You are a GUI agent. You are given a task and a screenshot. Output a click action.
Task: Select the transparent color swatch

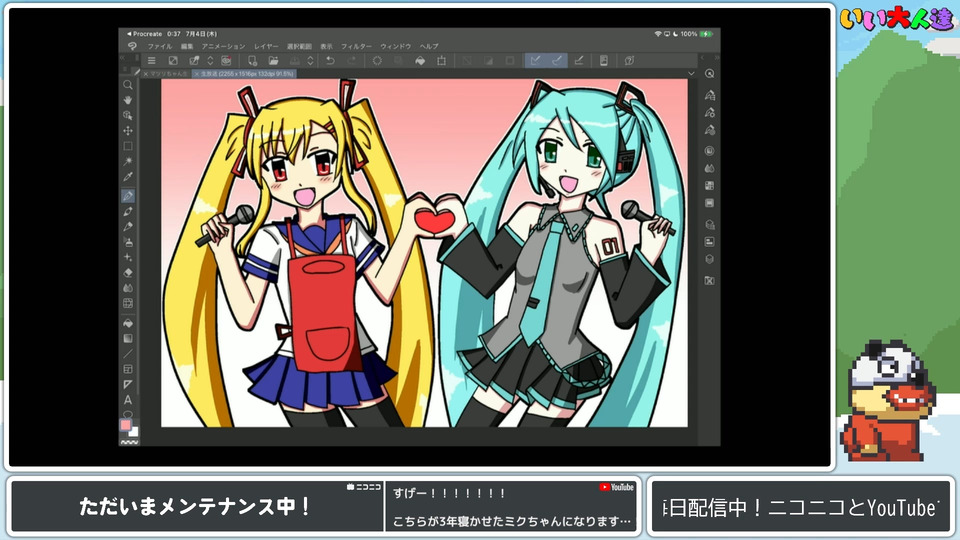(129, 441)
